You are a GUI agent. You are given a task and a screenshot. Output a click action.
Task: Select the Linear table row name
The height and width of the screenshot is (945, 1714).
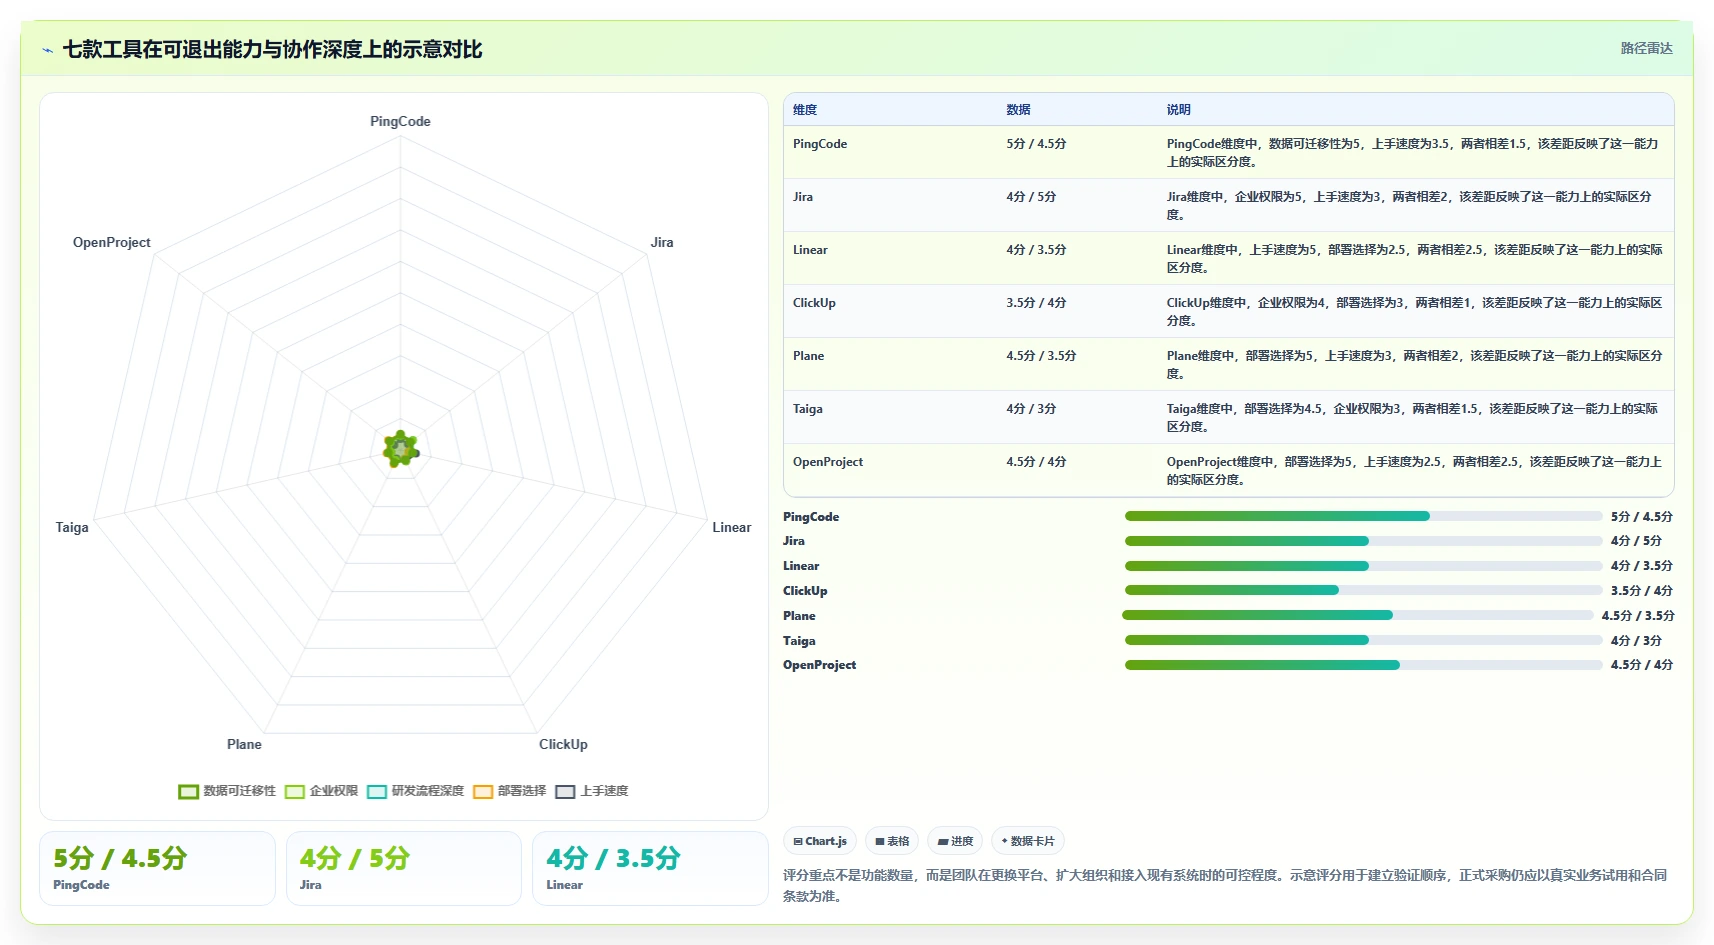pos(810,250)
